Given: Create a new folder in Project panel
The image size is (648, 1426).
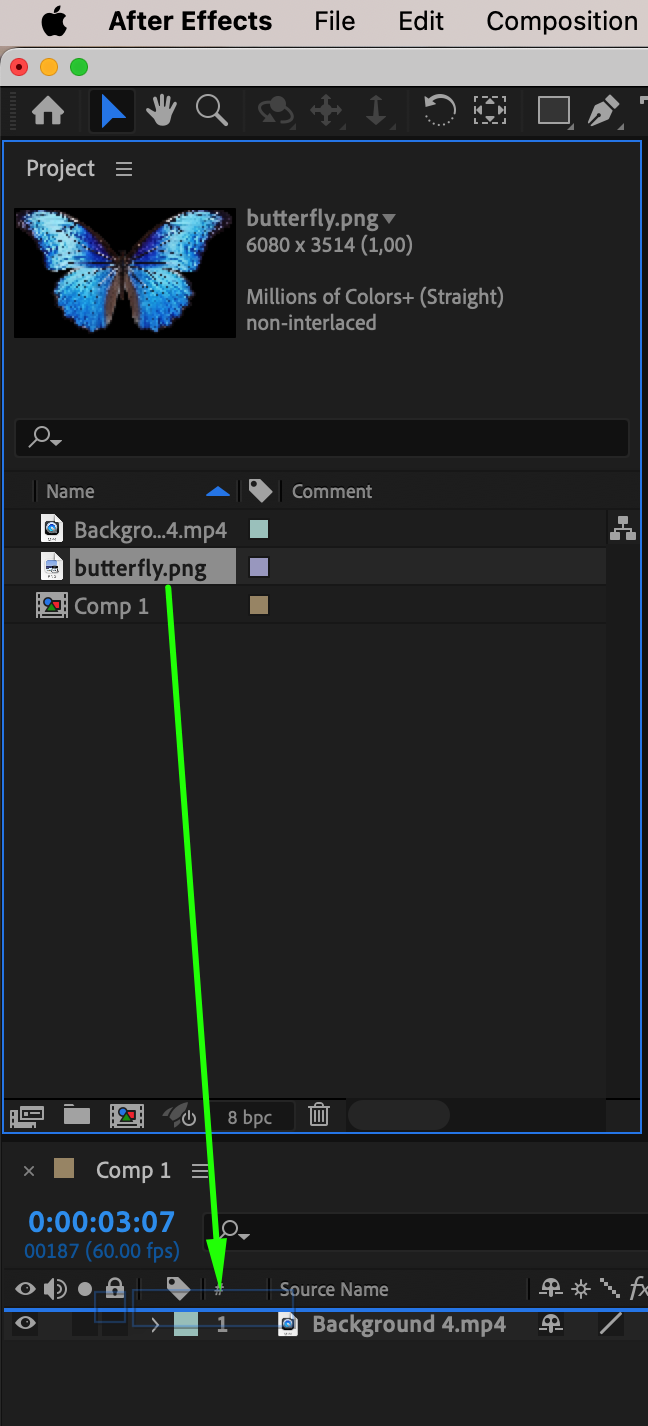Looking at the screenshot, I should [x=77, y=1115].
